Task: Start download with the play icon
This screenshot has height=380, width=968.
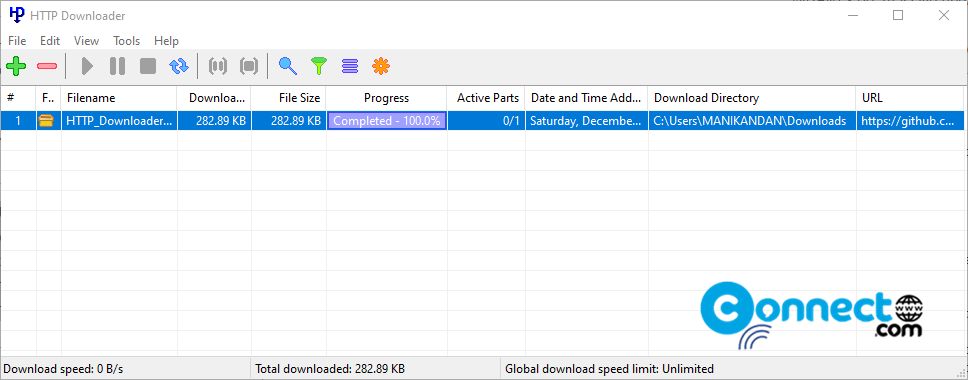Action: (87, 66)
